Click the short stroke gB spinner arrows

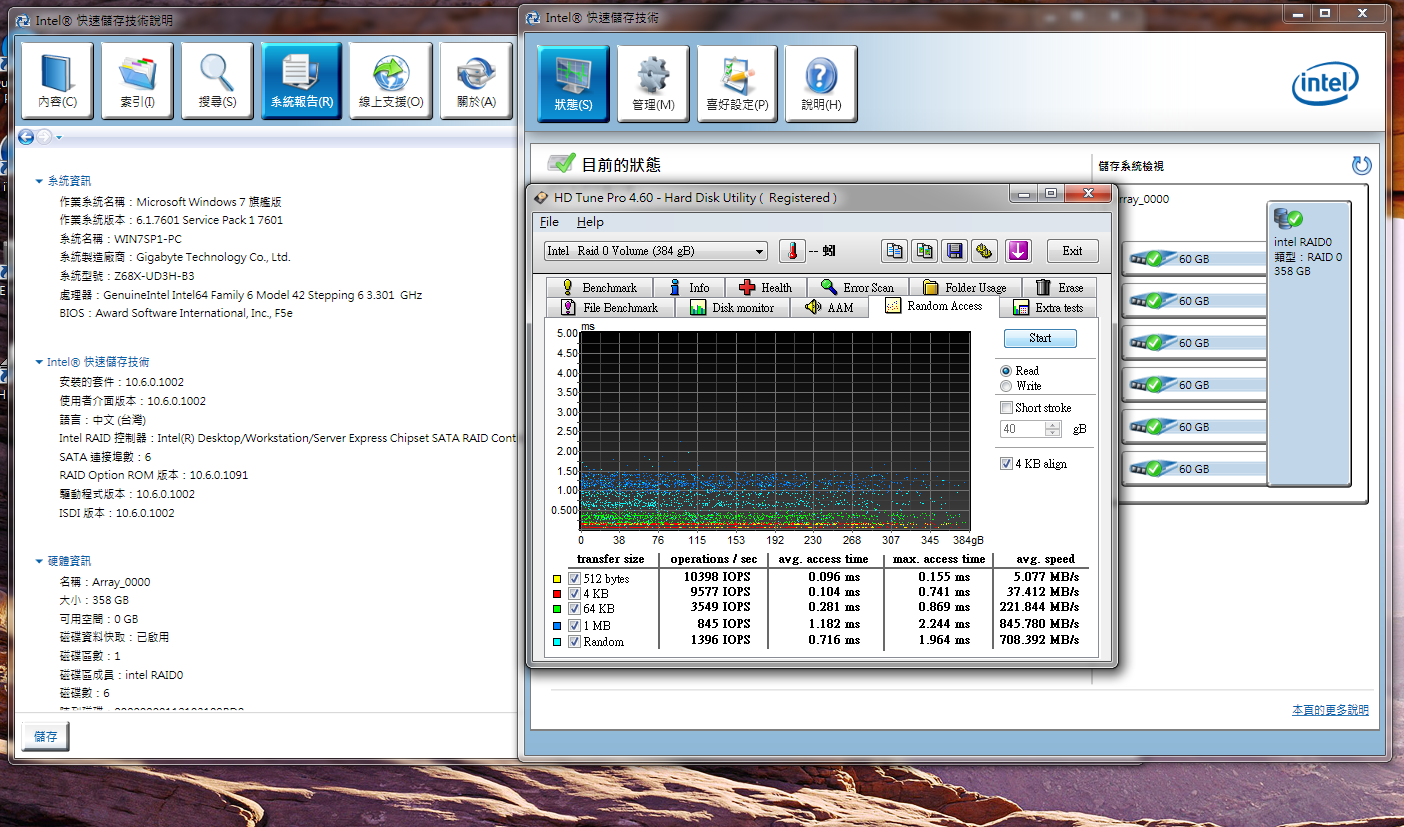tap(1052, 429)
